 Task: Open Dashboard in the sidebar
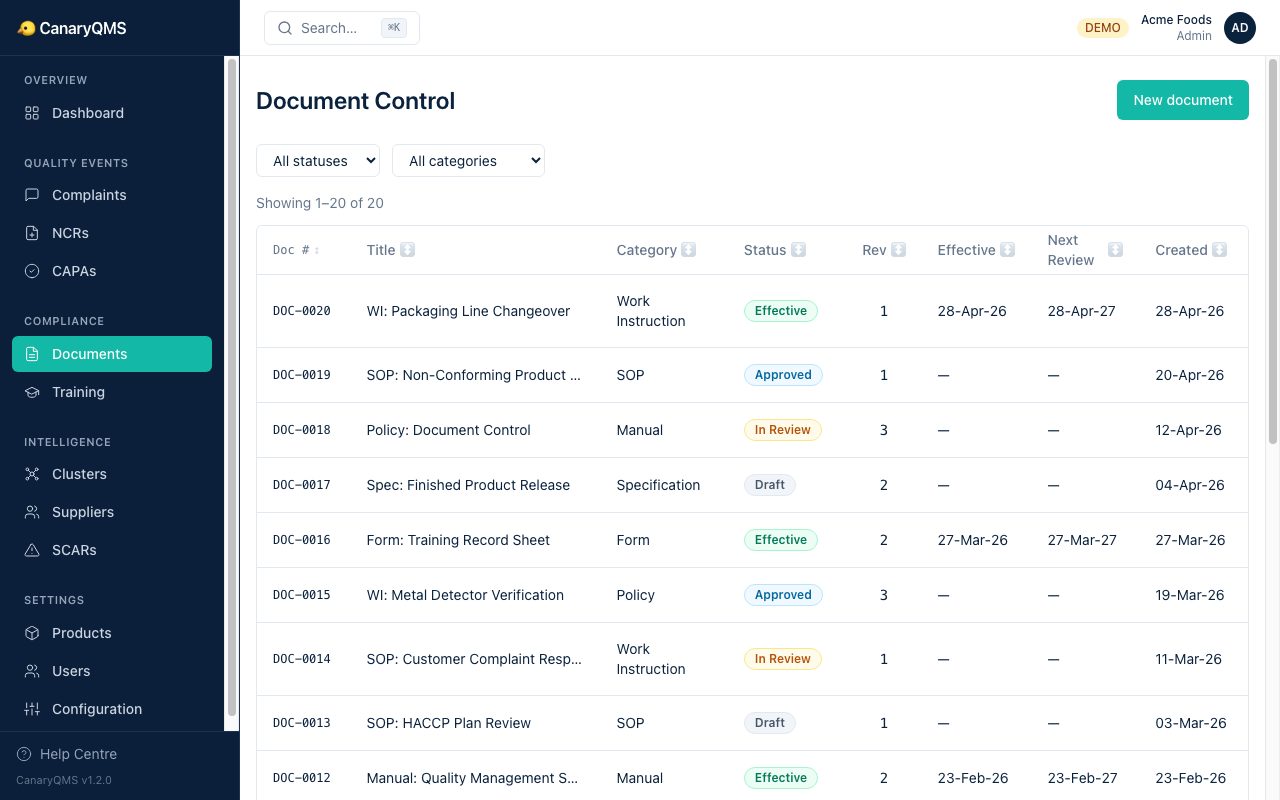click(112, 113)
